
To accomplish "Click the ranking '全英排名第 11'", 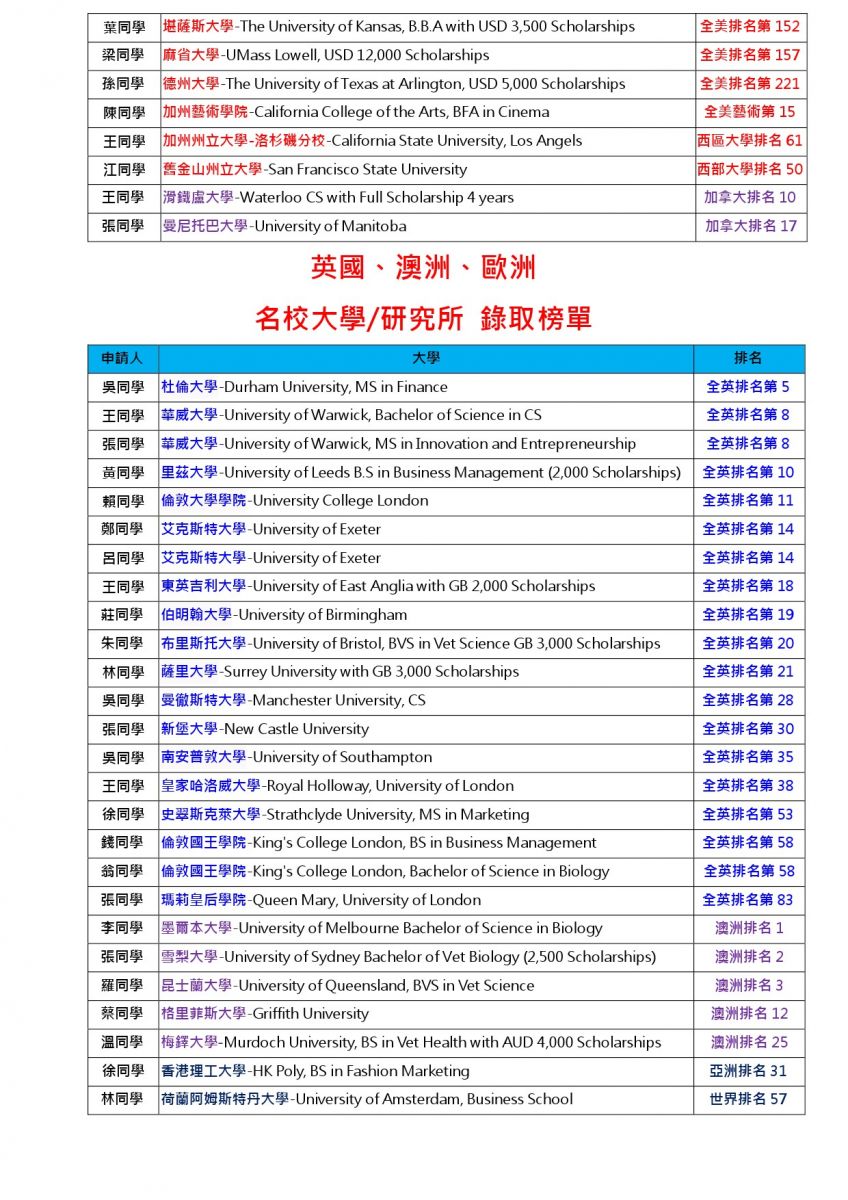I will click(x=749, y=501).
